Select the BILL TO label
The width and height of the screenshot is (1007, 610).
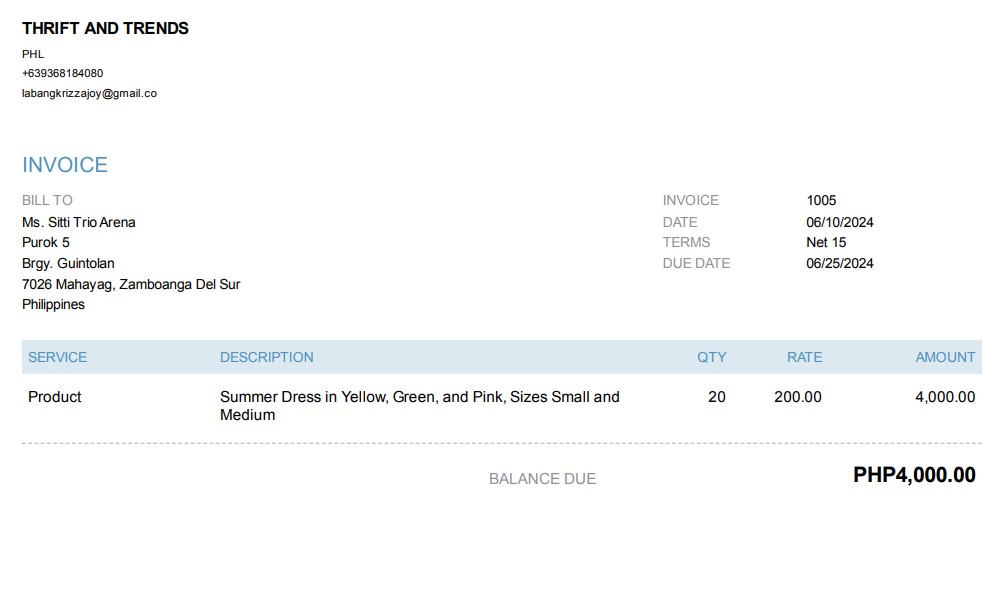pyautogui.click(x=47, y=200)
